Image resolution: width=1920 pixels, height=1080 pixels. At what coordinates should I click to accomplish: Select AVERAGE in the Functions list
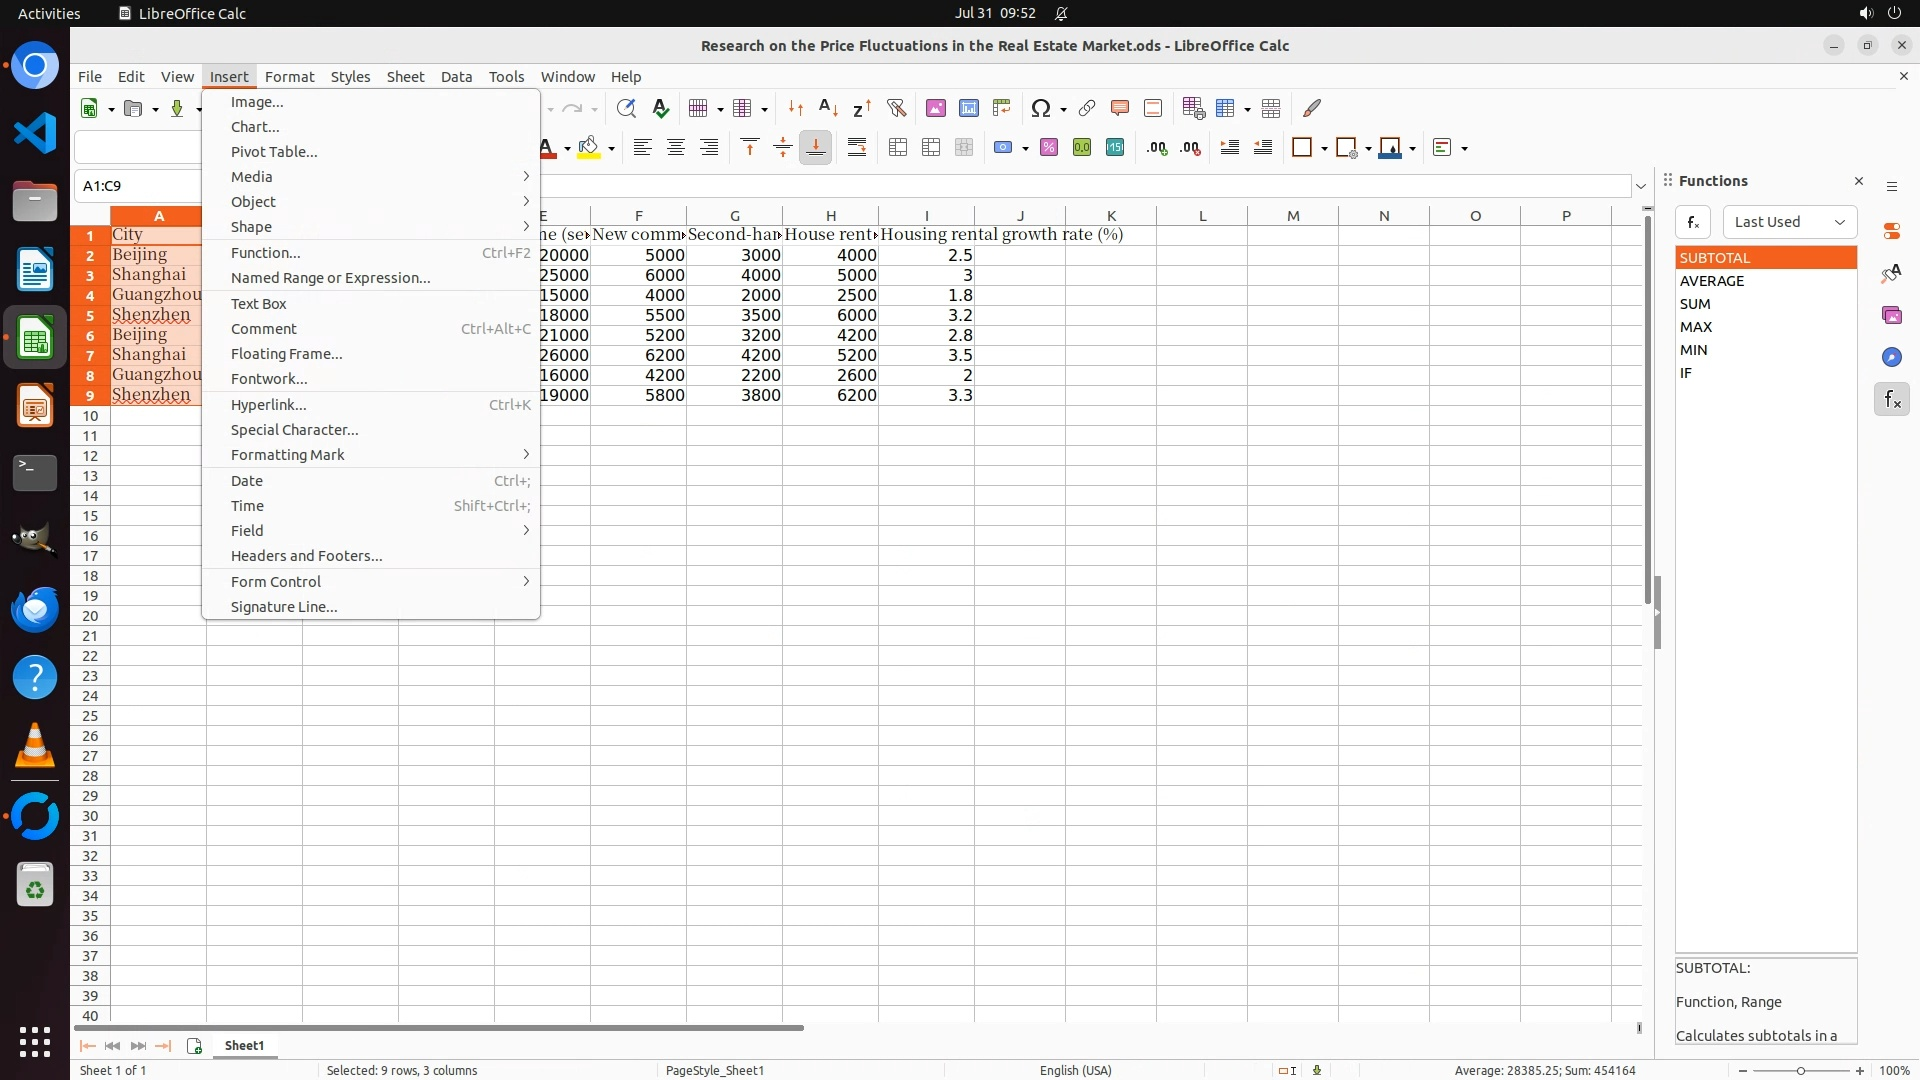(1711, 281)
